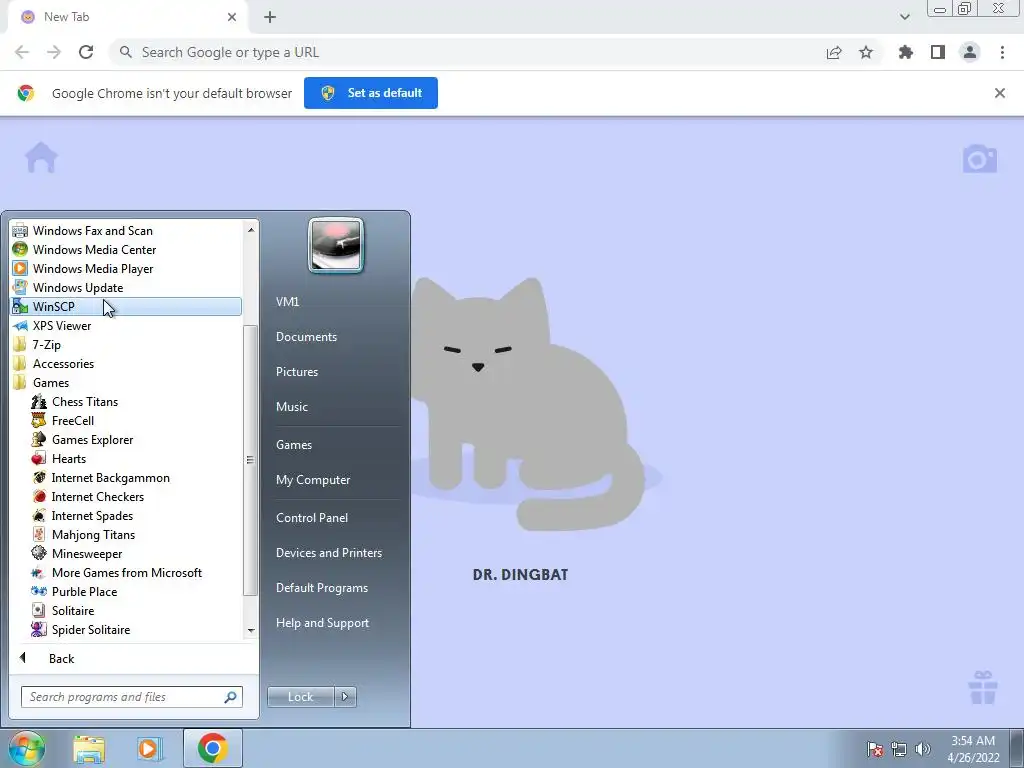Viewport: 1024px width, 768px height.
Task: Share this page icon in address bar
Action: 834,52
